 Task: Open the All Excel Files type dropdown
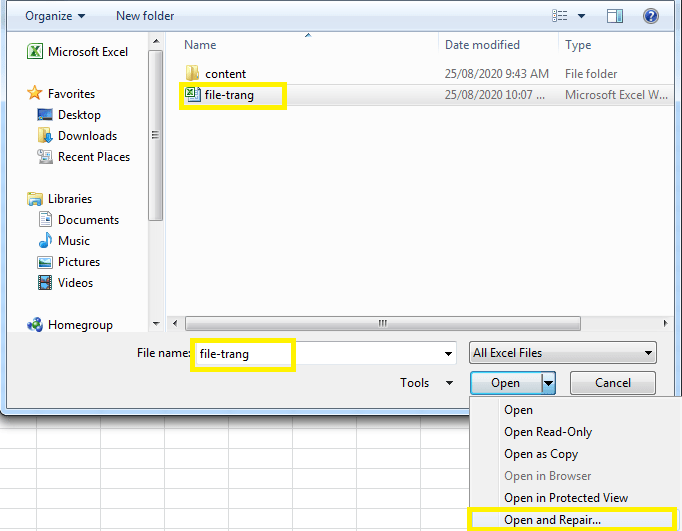[x=563, y=353]
